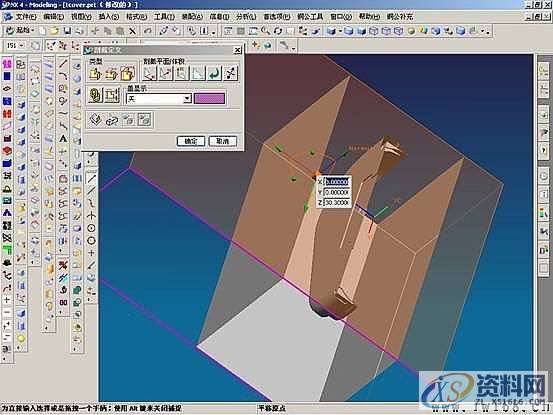Open the 文件 (File) menu
This screenshot has width=553, height=415.
click(26, 17)
